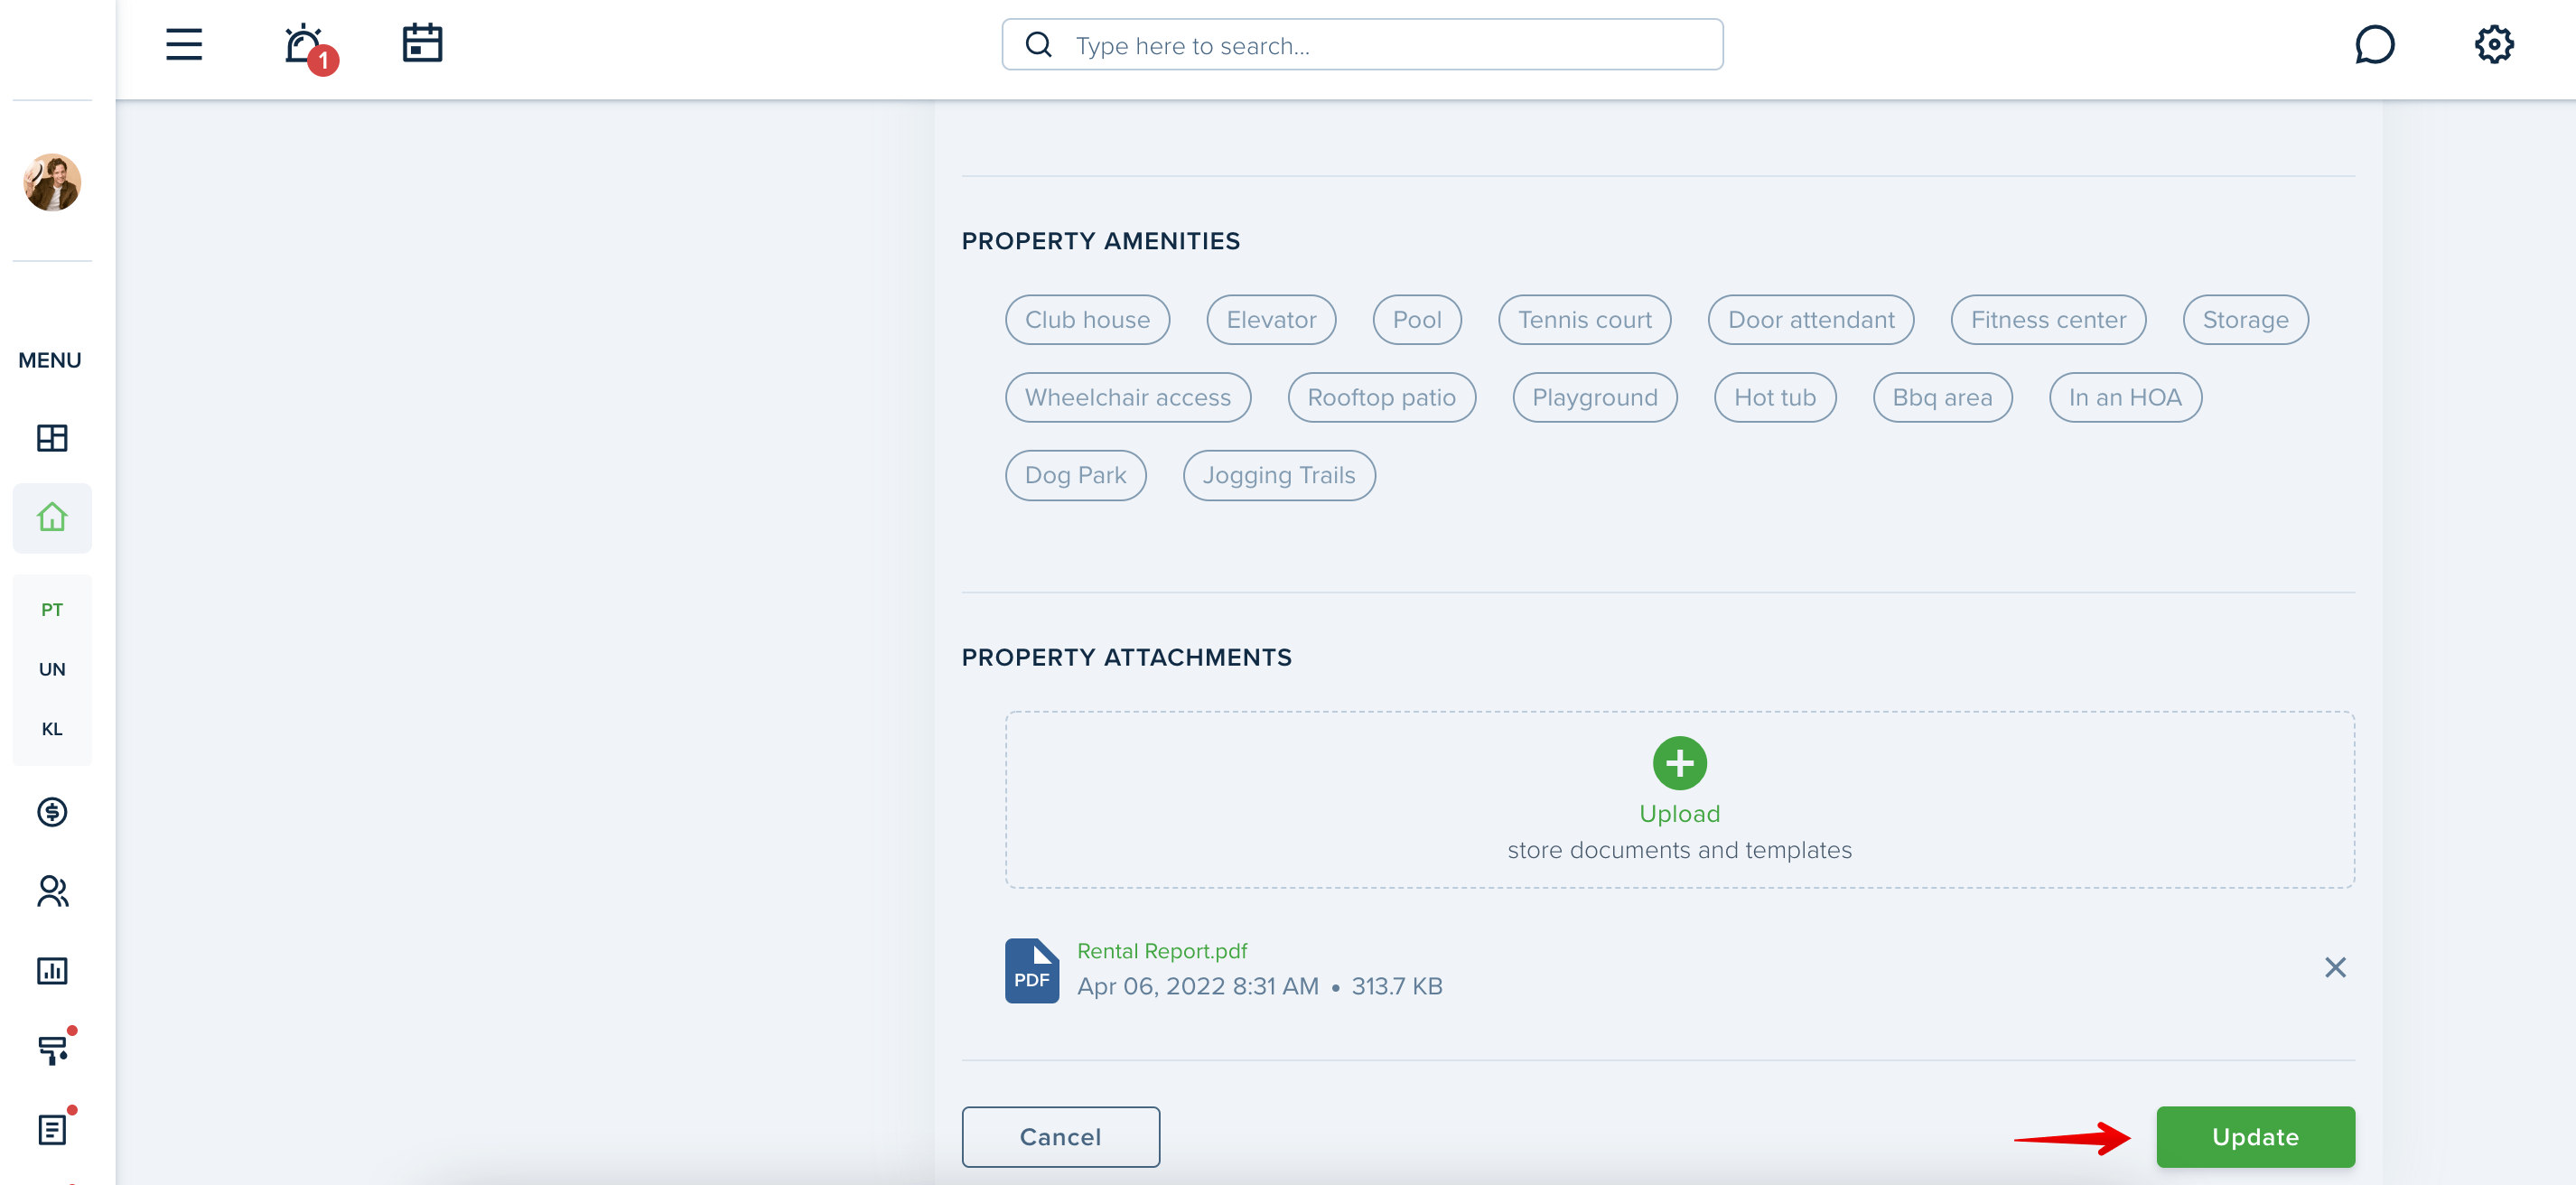Viewport: 2576px width, 1185px height.
Task: Click the 'store documents and templates' text
Action: [x=1679, y=850]
